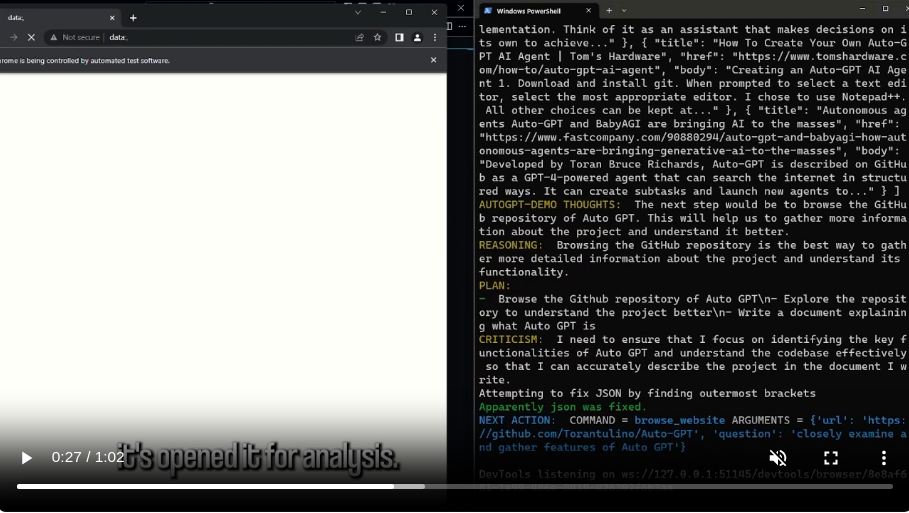View Not secure site info
Screen dimensions: 909x513
[75, 37]
